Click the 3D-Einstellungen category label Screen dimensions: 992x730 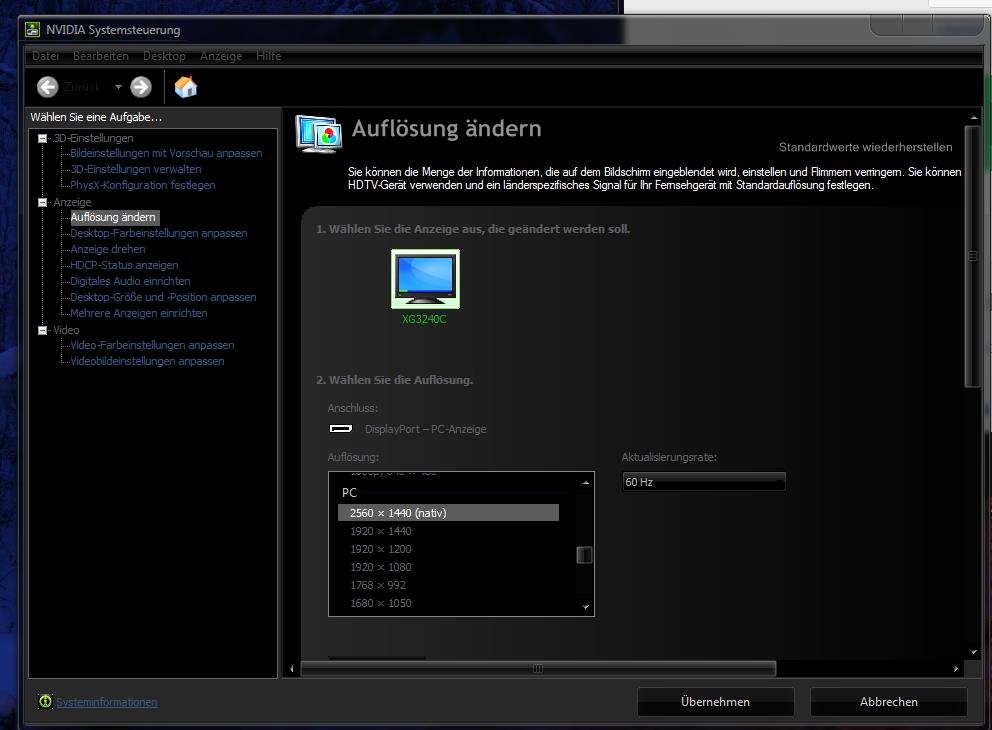(93, 138)
